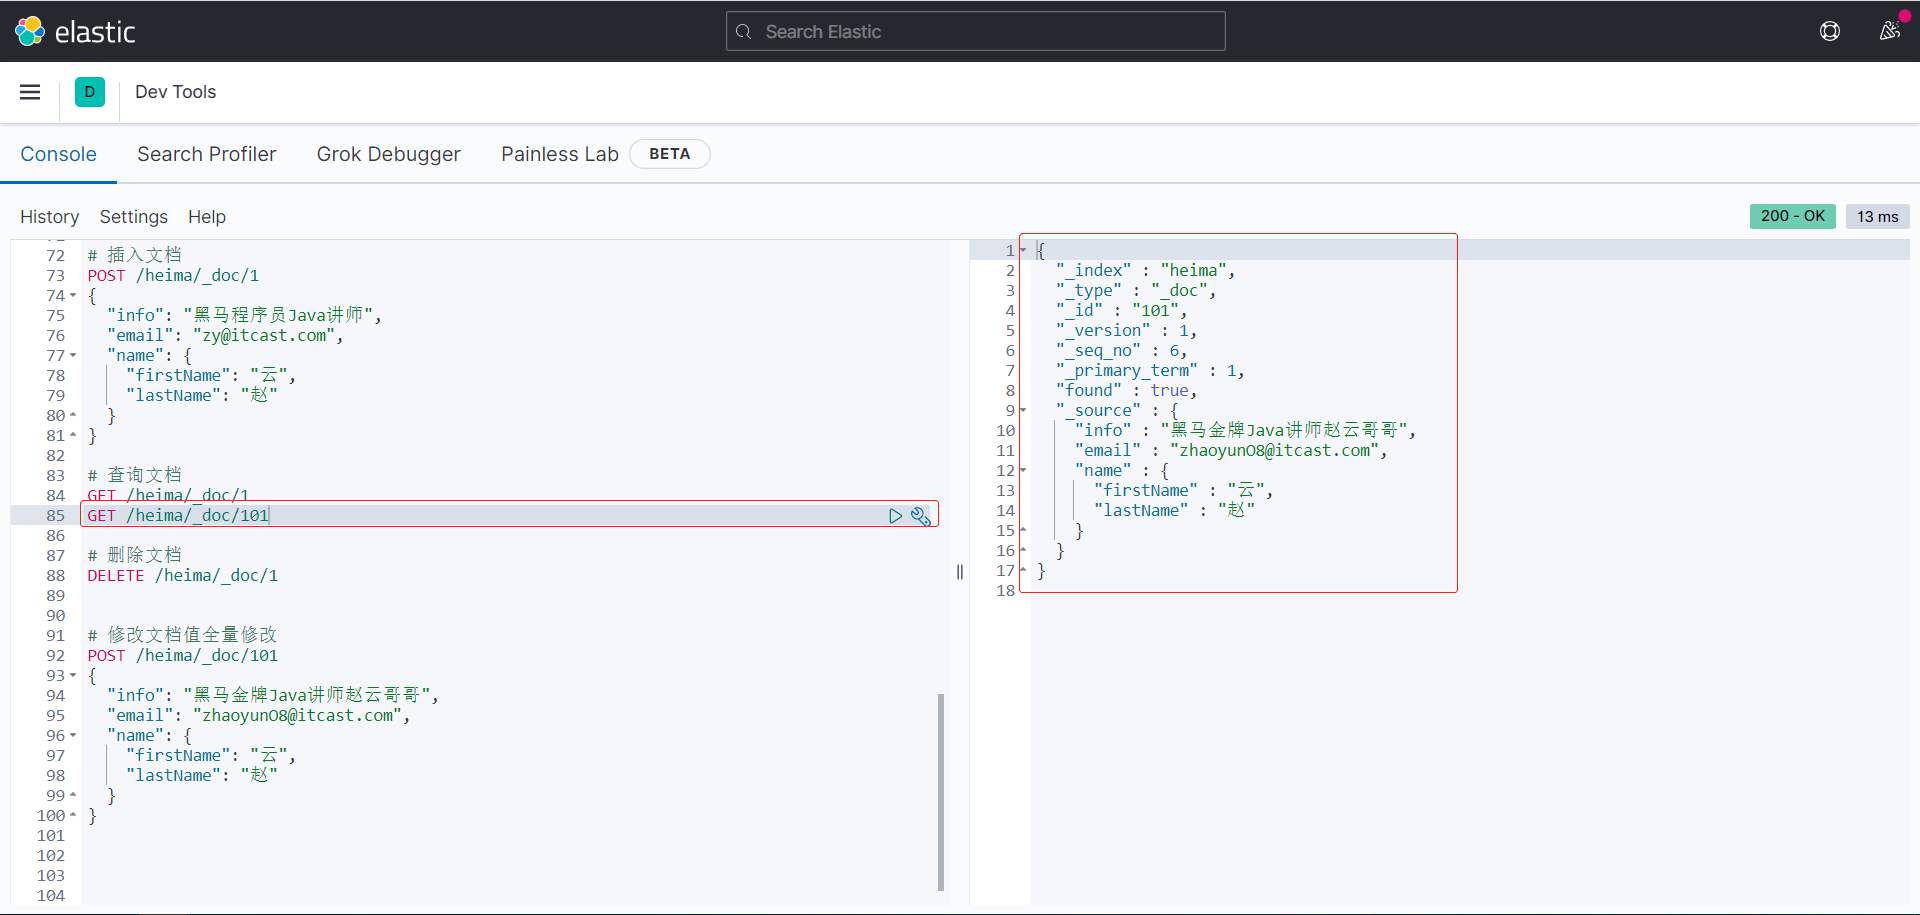This screenshot has height=915, width=1920.
Task: Click the "found" : true response line
Action: point(1126,391)
